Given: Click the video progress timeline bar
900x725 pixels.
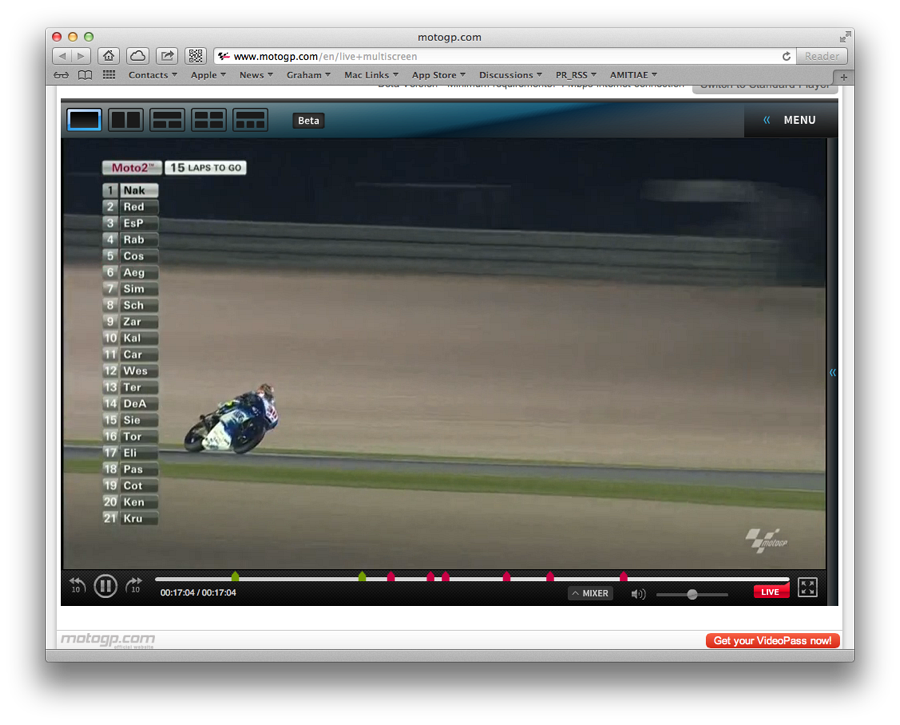Looking at the screenshot, I should [472, 579].
